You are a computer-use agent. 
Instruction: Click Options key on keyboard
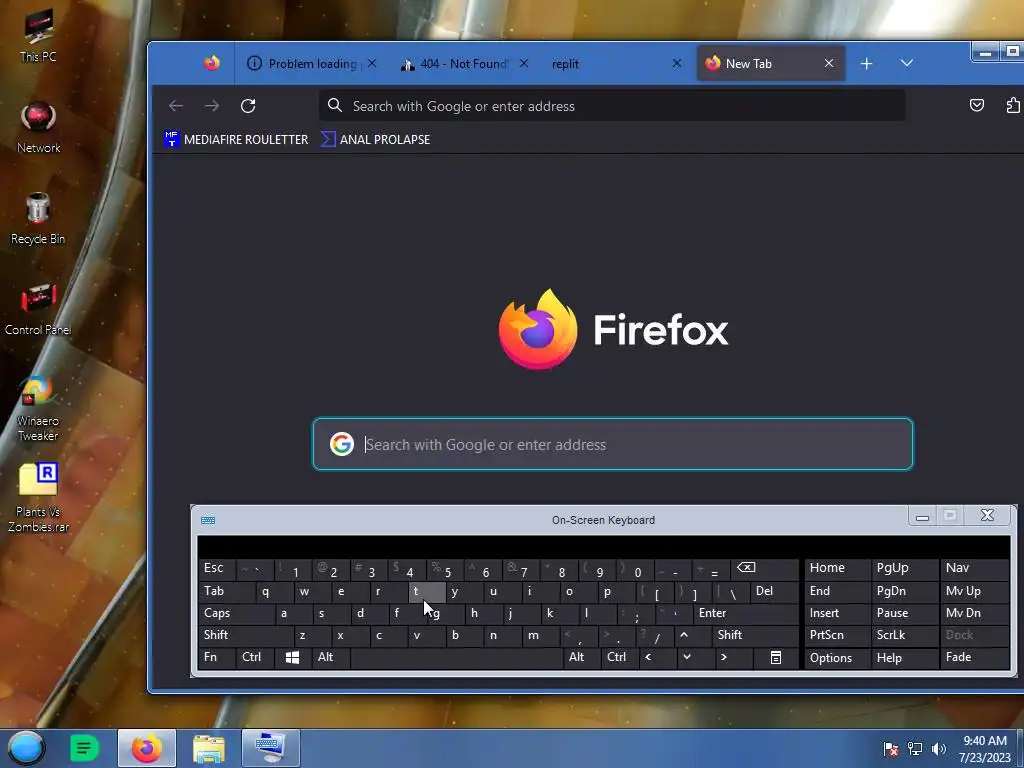[x=837, y=658]
